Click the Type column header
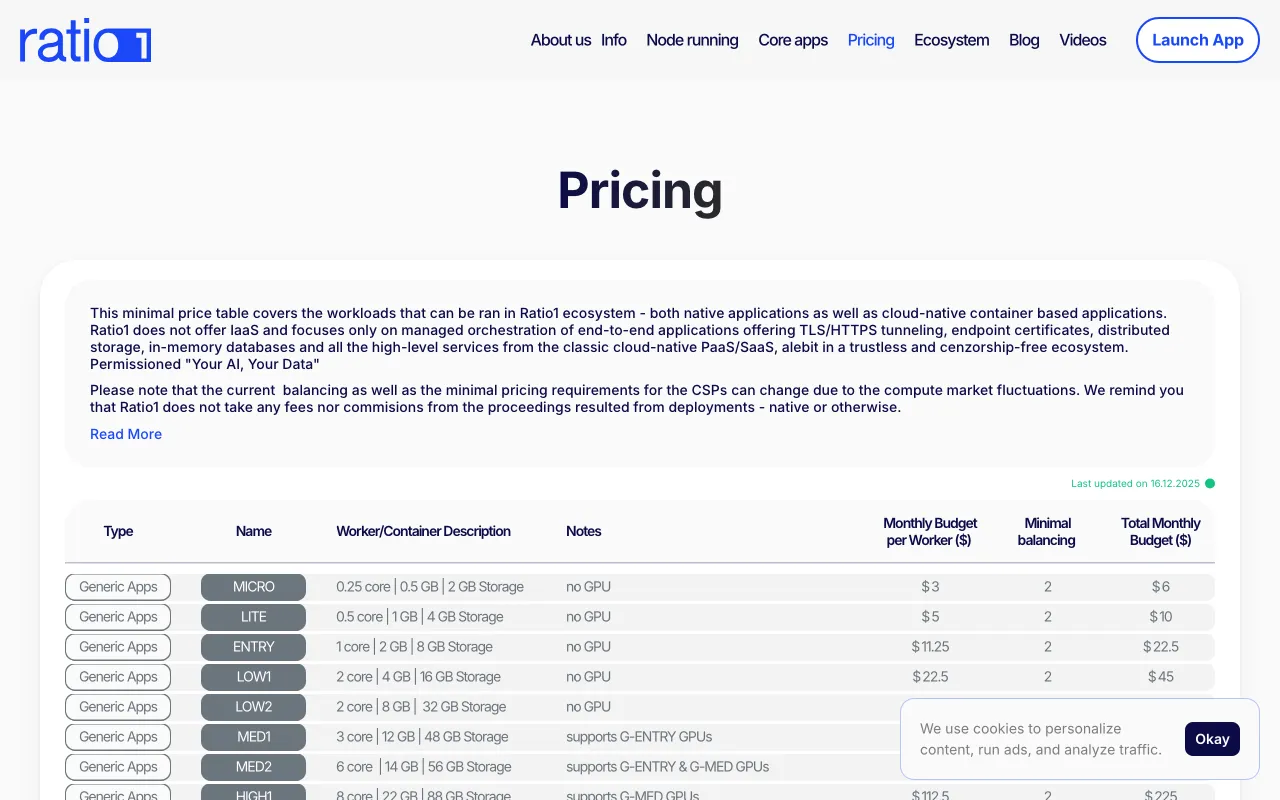The width and height of the screenshot is (1280, 800). pyautogui.click(x=118, y=531)
